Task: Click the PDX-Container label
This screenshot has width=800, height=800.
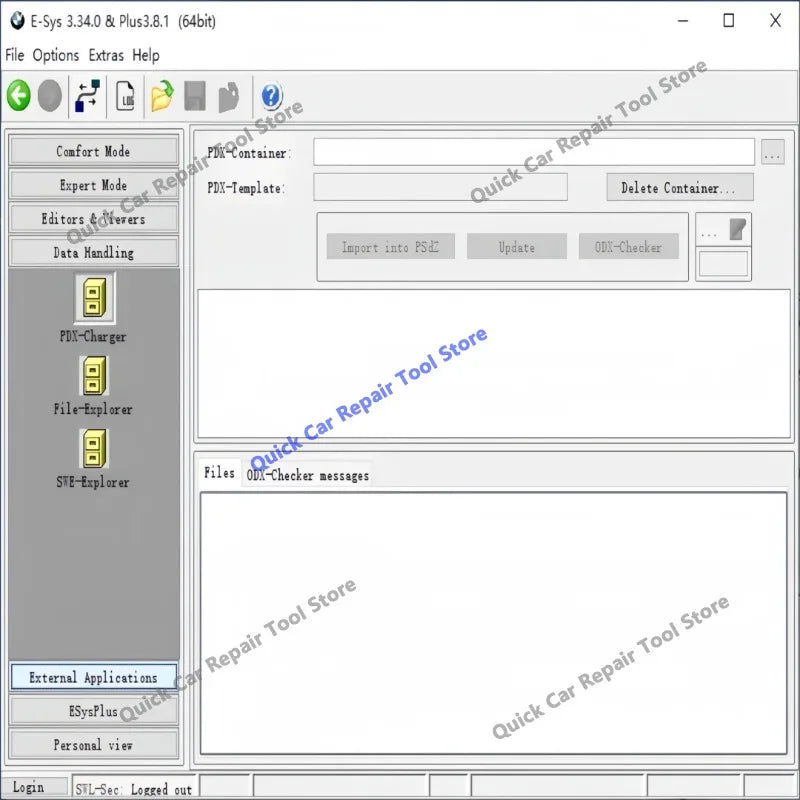Action: (249, 153)
